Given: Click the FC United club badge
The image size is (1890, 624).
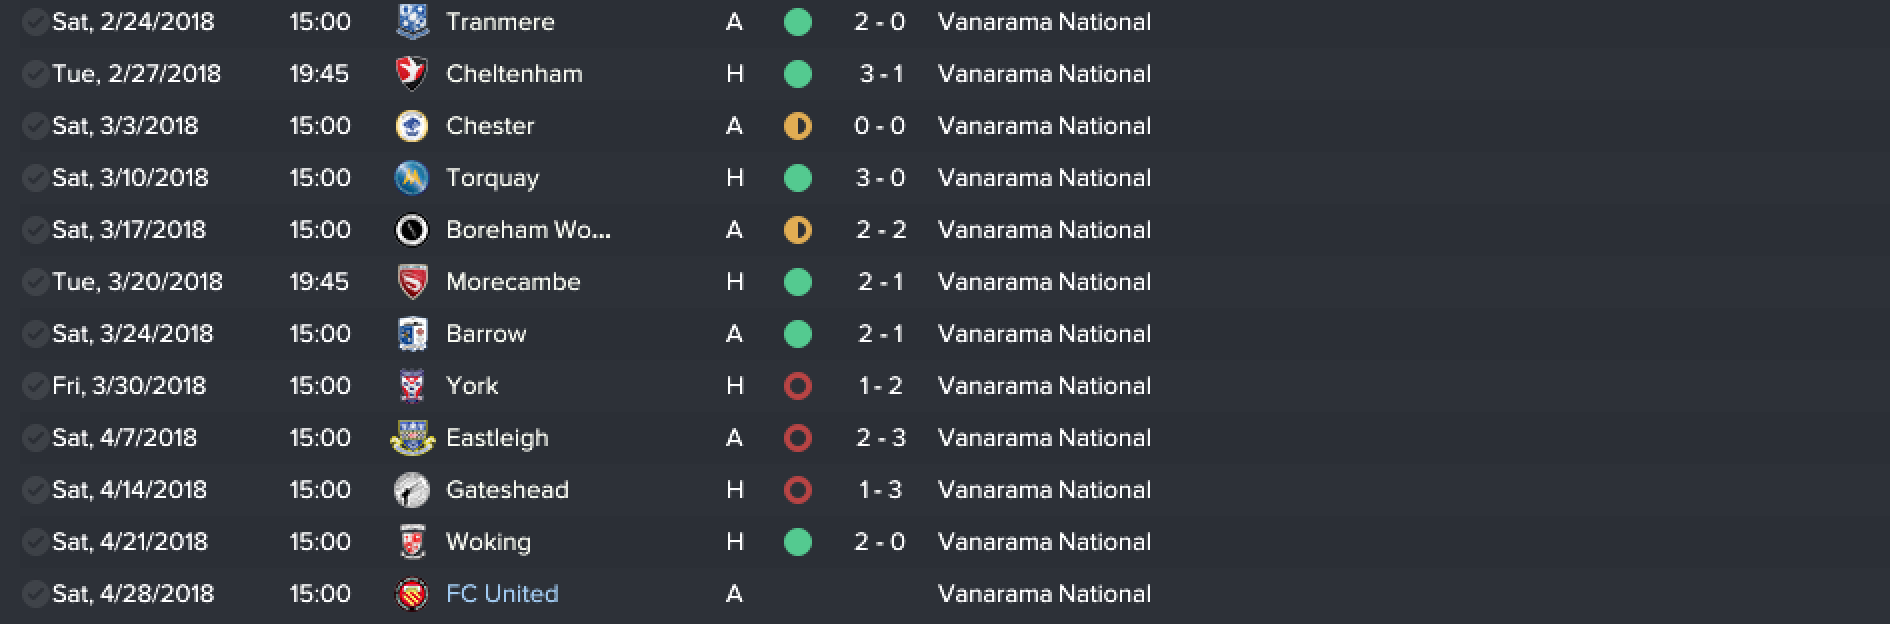Looking at the screenshot, I should [x=412, y=594].
